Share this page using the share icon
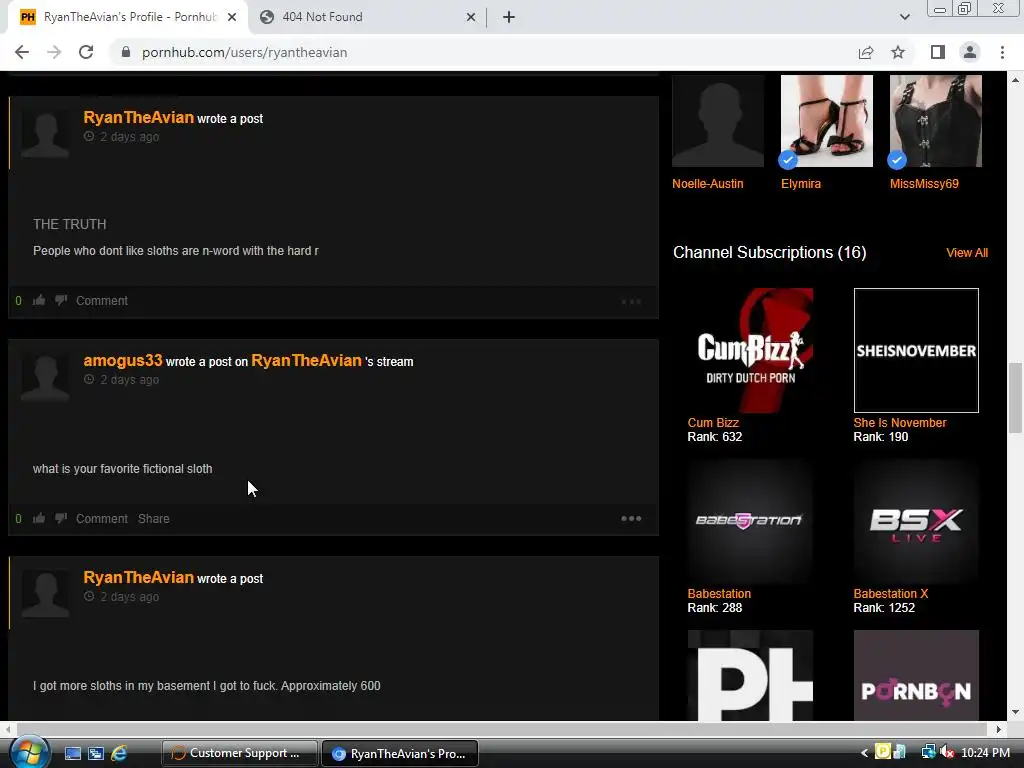This screenshot has width=1024, height=768. [866, 52]
